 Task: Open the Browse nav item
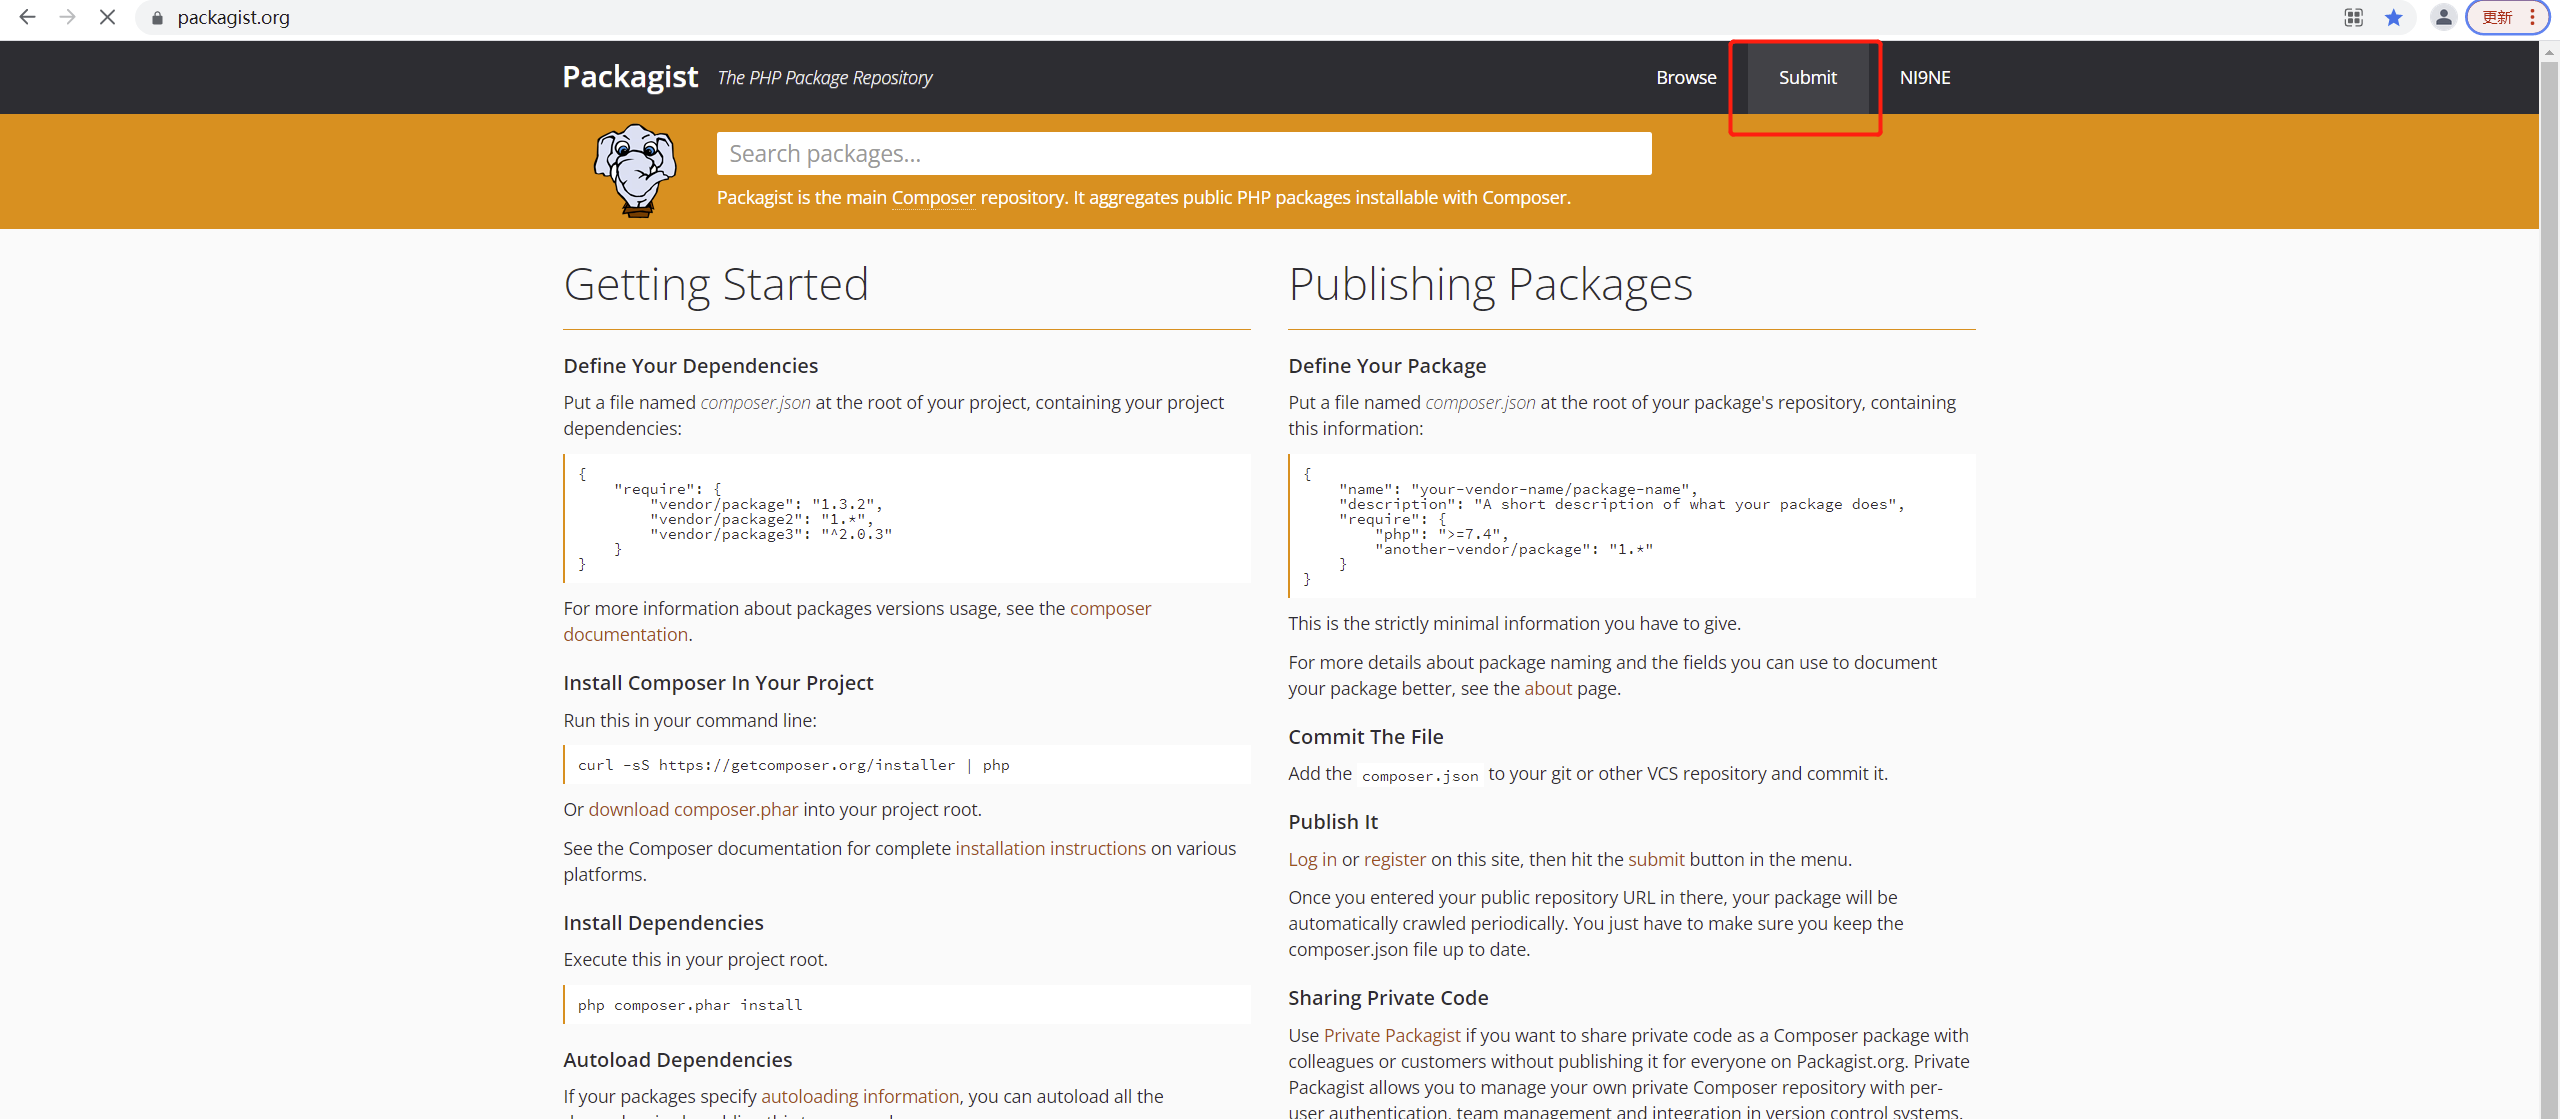tap(1686, 77)
